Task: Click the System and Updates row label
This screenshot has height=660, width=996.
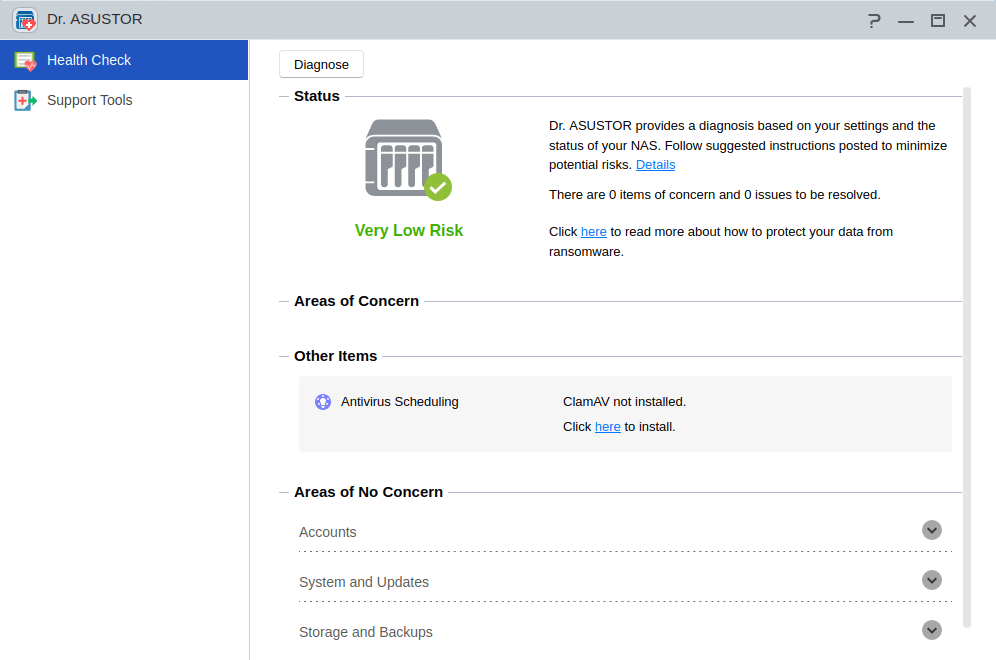Action: [x=364, y=583]
